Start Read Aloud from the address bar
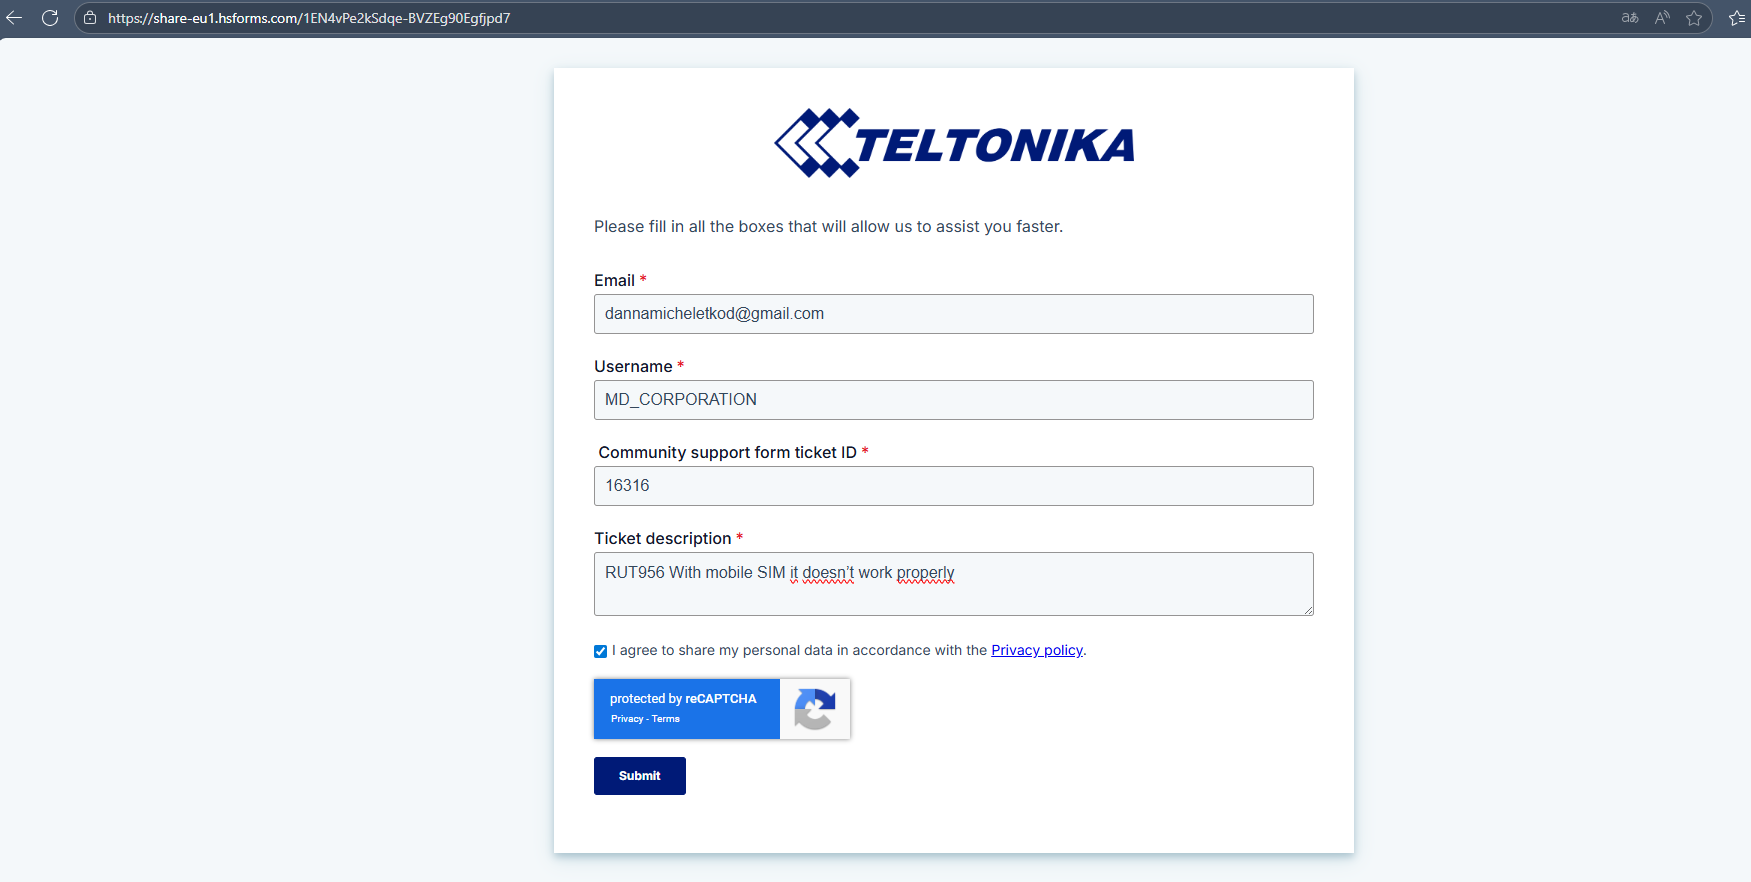1751x882 pixels. click(x=1662, y=18)
